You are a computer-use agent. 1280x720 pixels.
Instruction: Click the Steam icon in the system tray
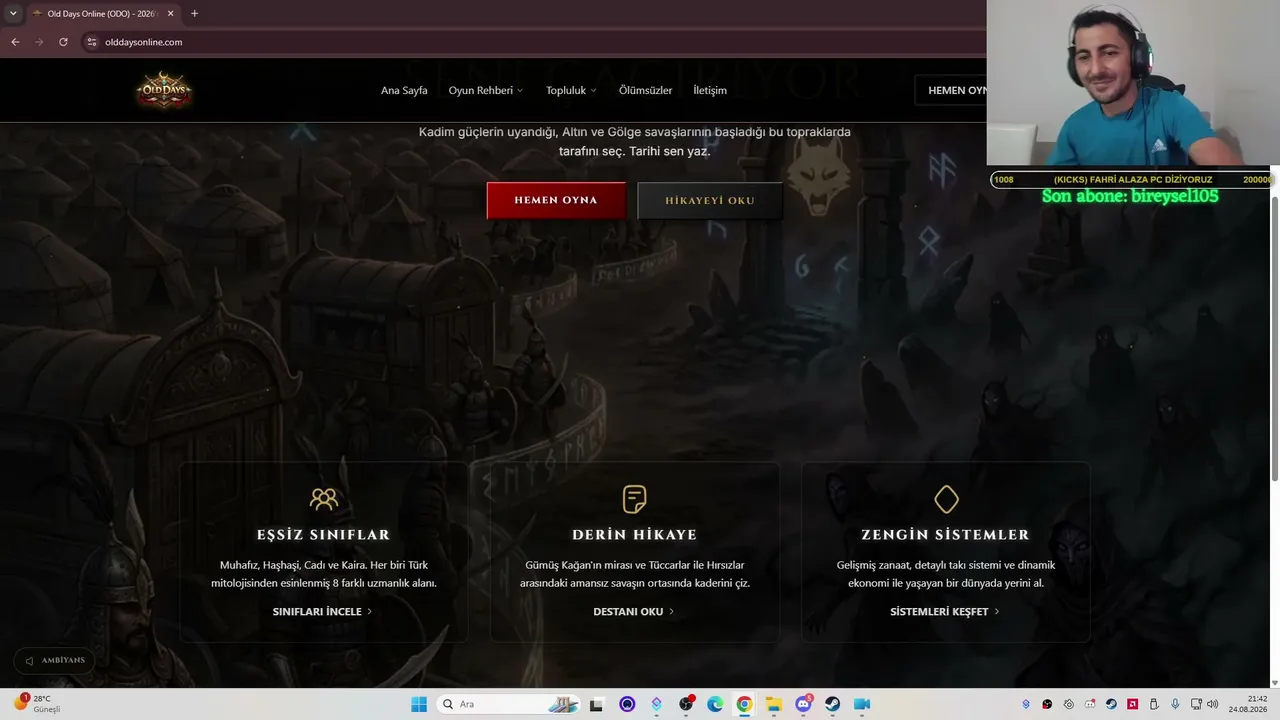point(1111,704)
